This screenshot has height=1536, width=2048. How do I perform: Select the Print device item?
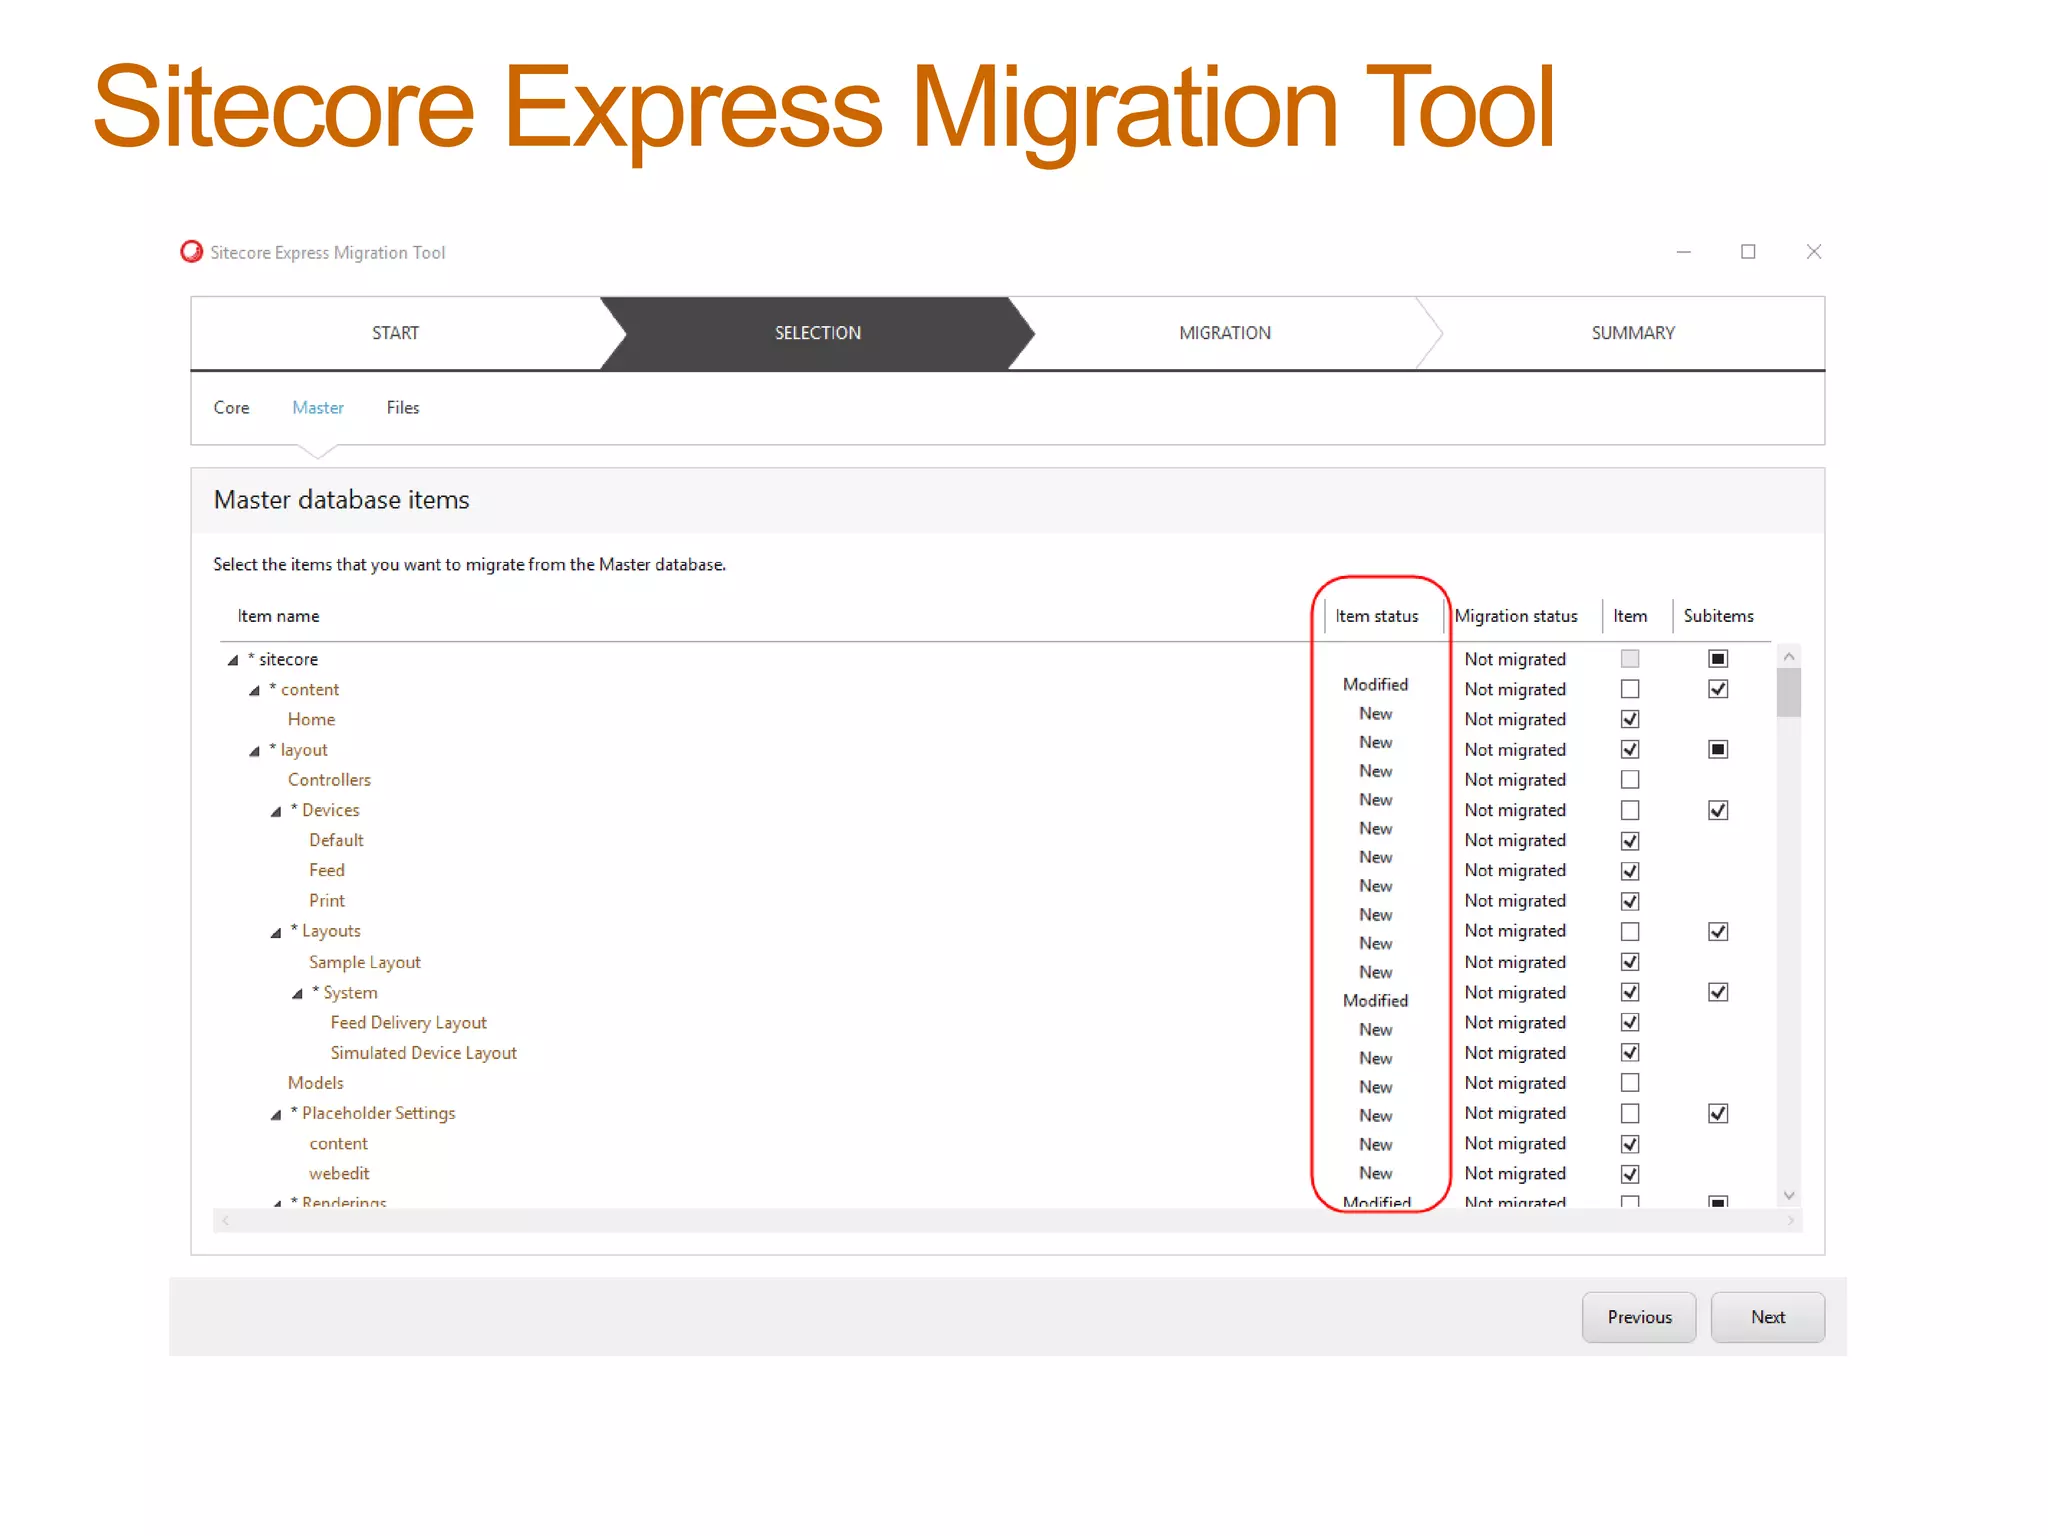(x=326, y=900)
